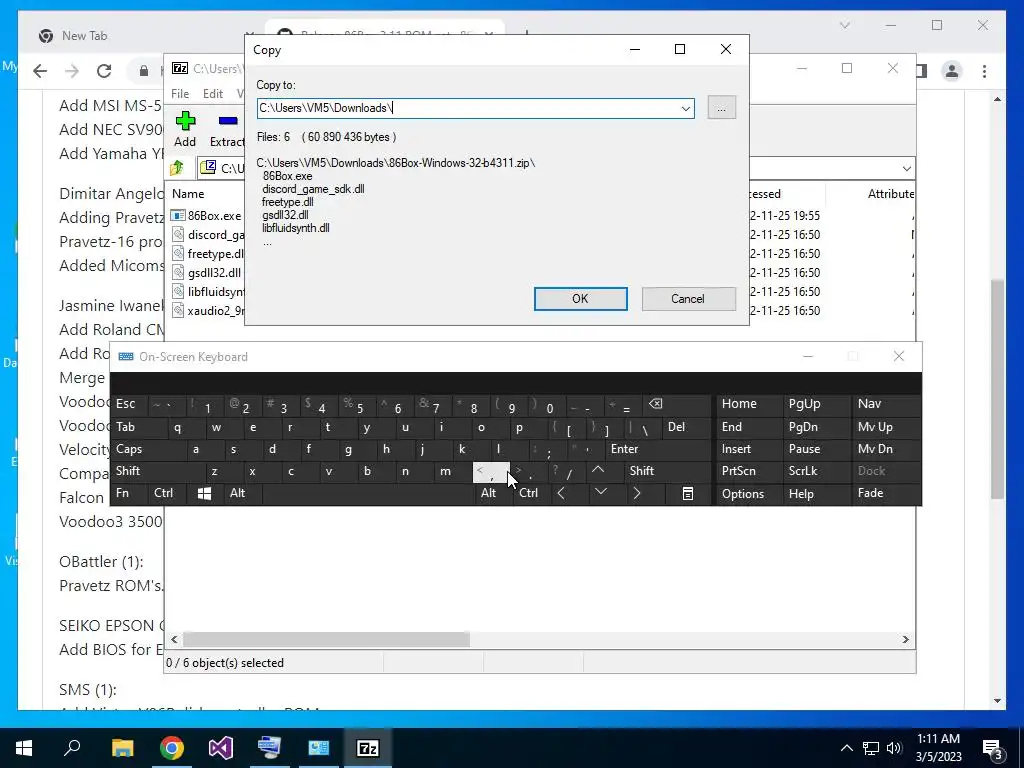This screenshot has width=1024, height=768.
Task: Select the discord_game_sdk file row icon
Action: 178,234
